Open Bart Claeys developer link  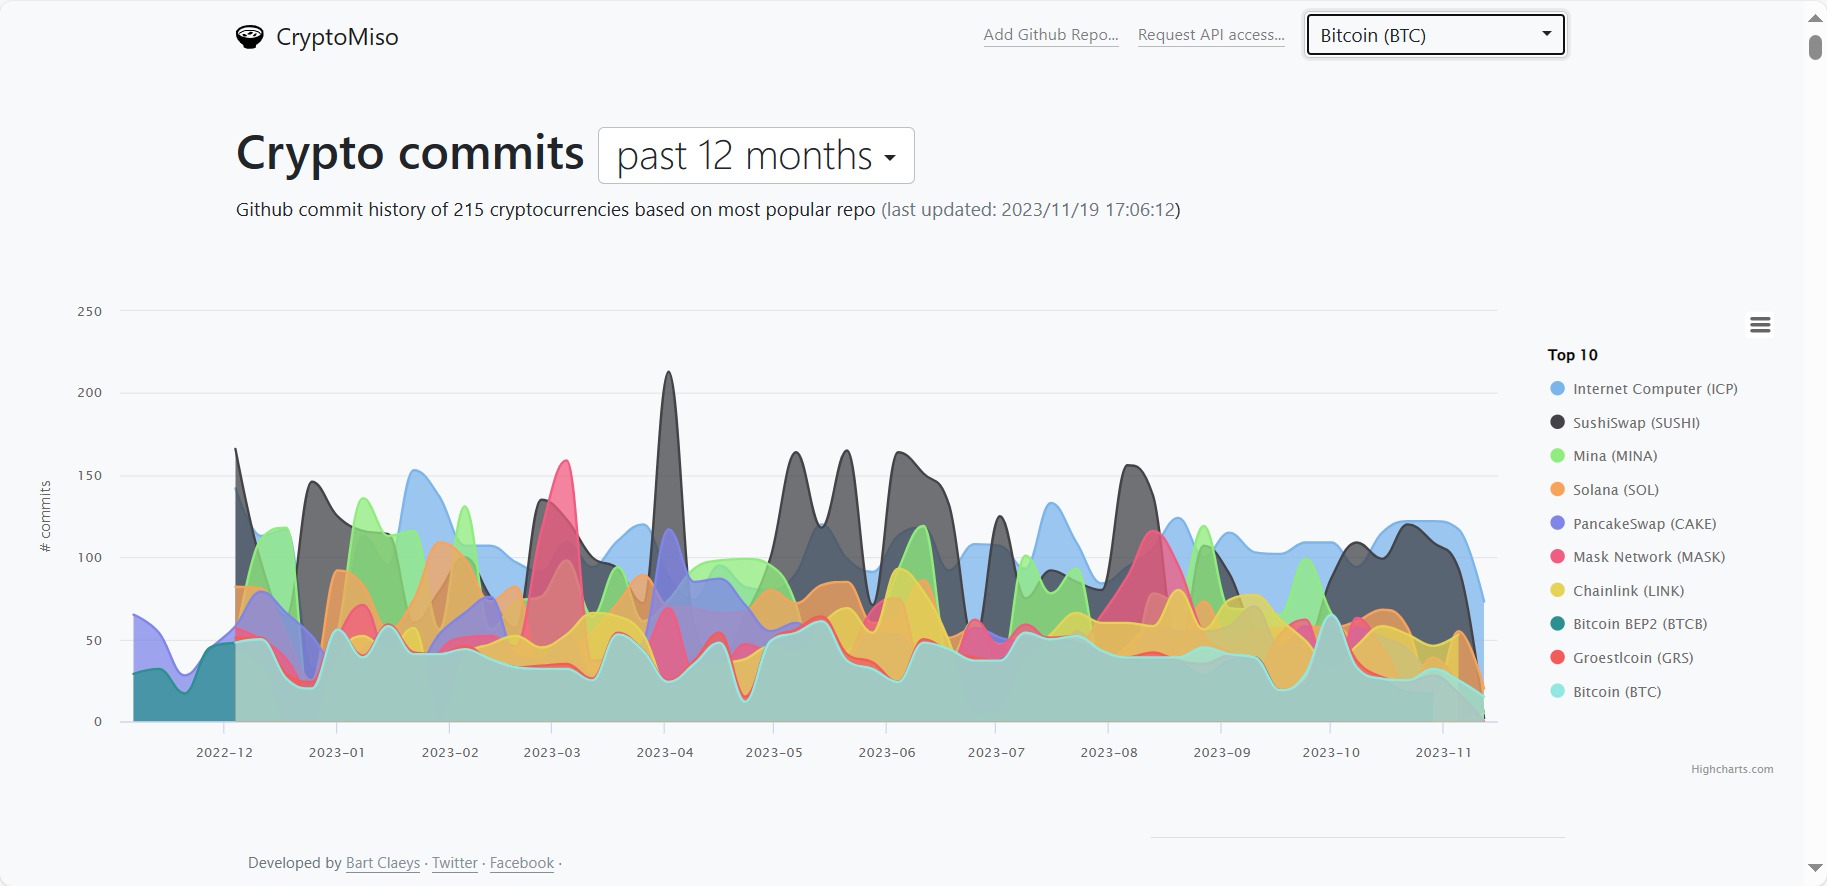pyautogui.click(x=383, y=863)
